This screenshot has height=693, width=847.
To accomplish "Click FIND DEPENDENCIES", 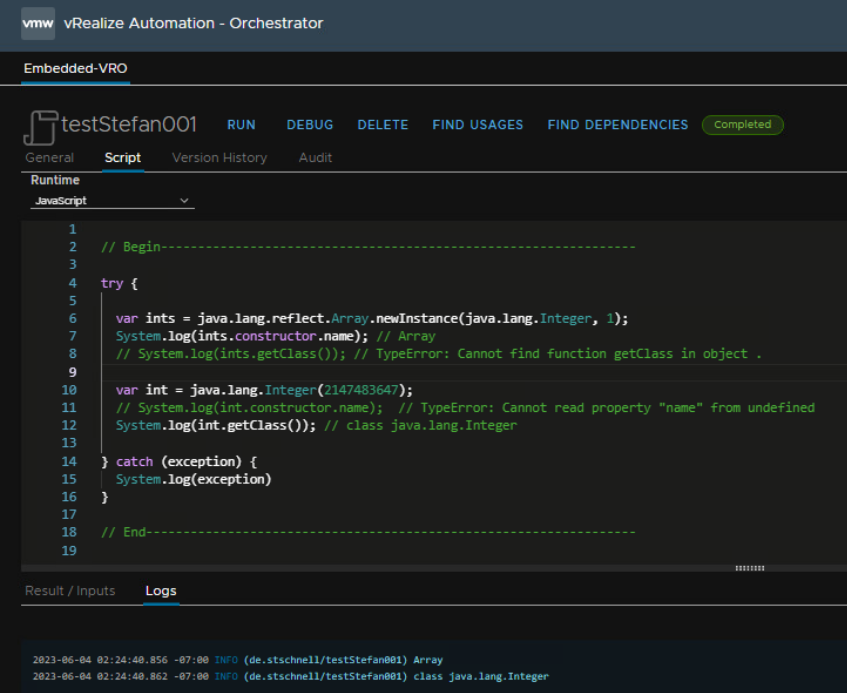I will [618, 125].
